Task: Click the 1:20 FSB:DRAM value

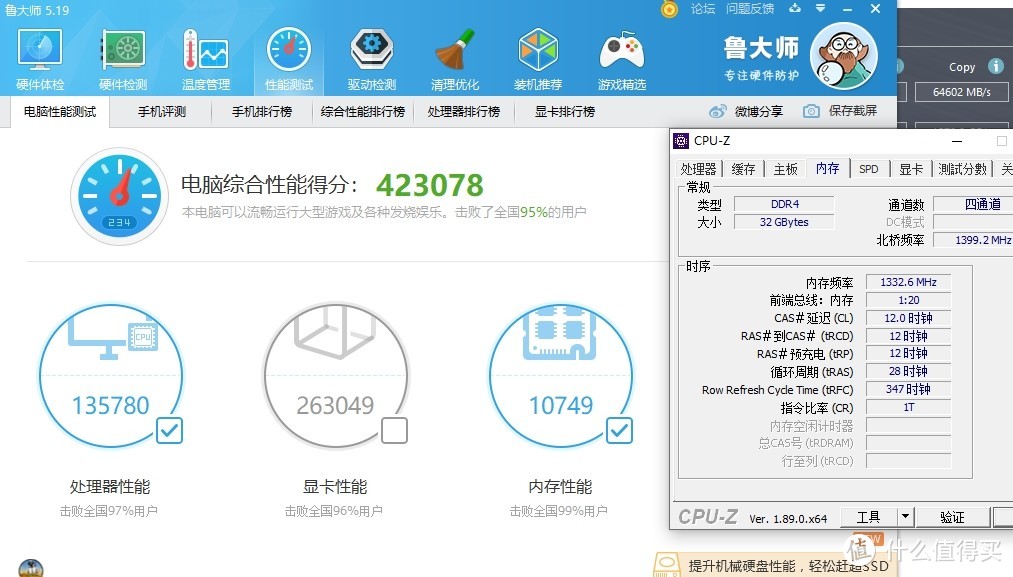Action: (908, 300)
